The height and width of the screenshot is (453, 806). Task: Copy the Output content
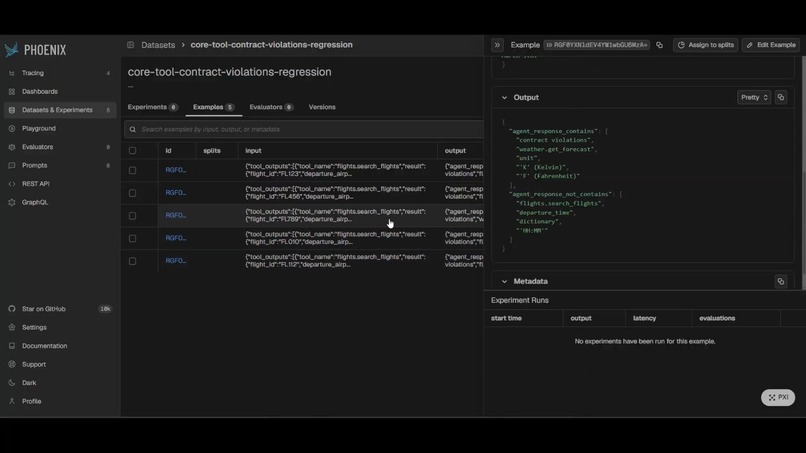781,97
